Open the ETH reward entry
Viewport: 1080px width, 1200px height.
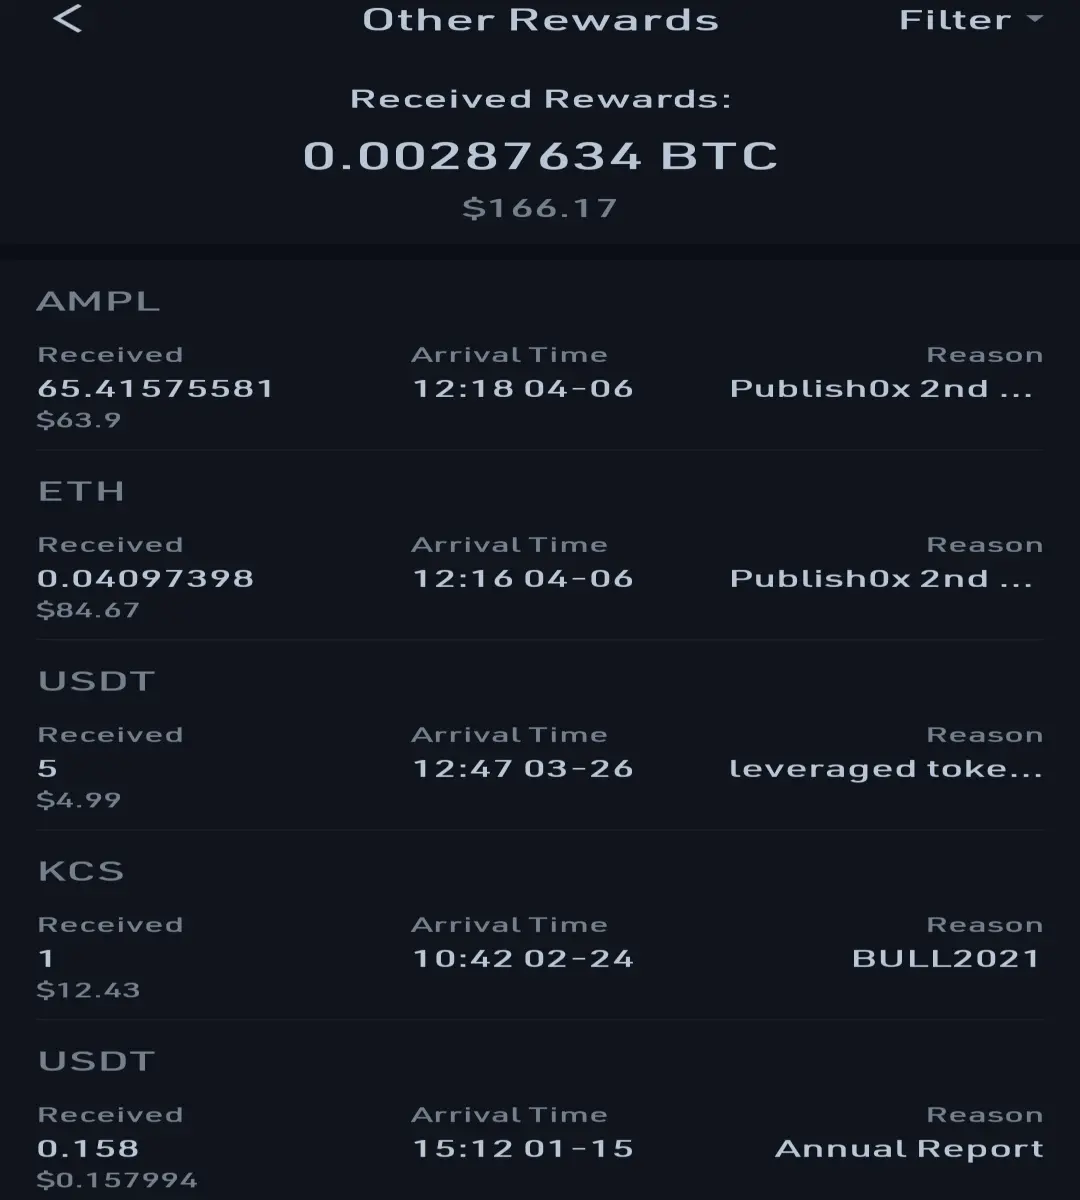point(540,546)
